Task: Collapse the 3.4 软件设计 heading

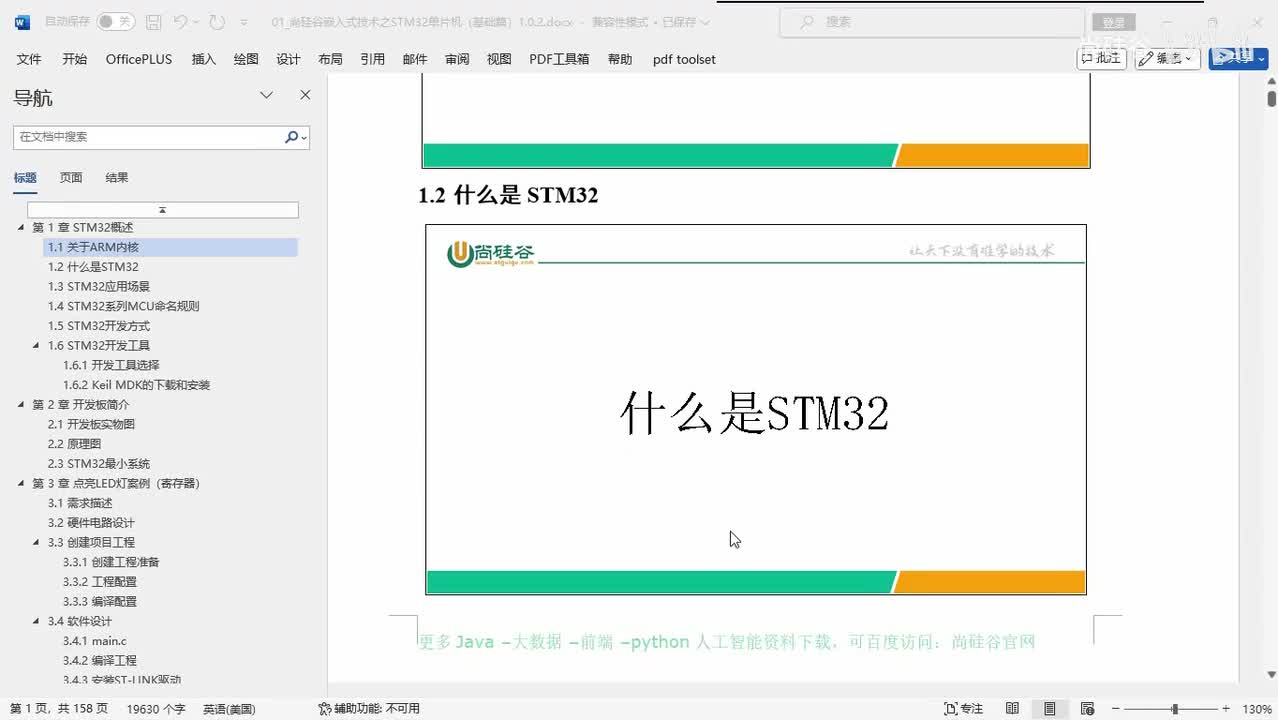Action: 37,622
